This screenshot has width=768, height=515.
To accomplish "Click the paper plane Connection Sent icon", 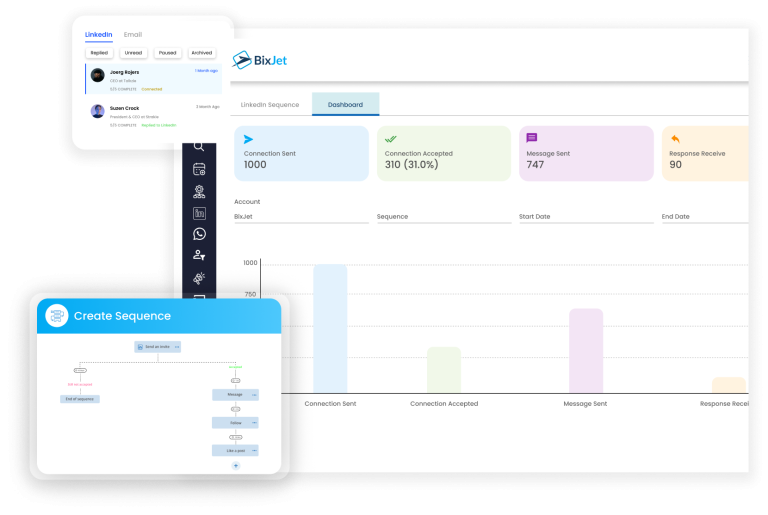I will point(248,140).
